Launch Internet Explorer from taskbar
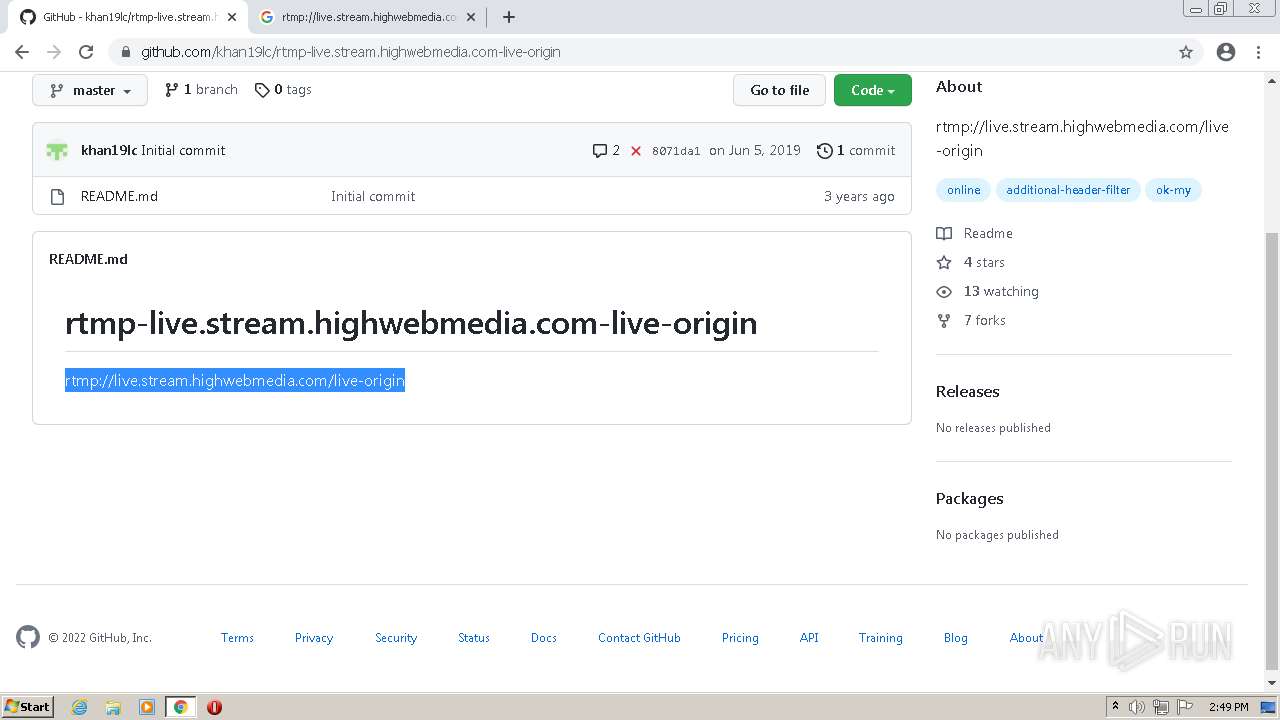 point(80,707)
